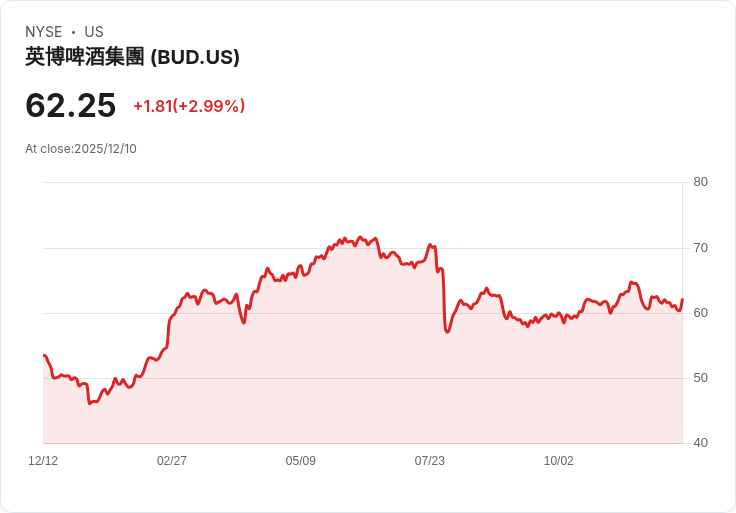Click the 60 y-axis value
The image size is (736, 513).
701,313
